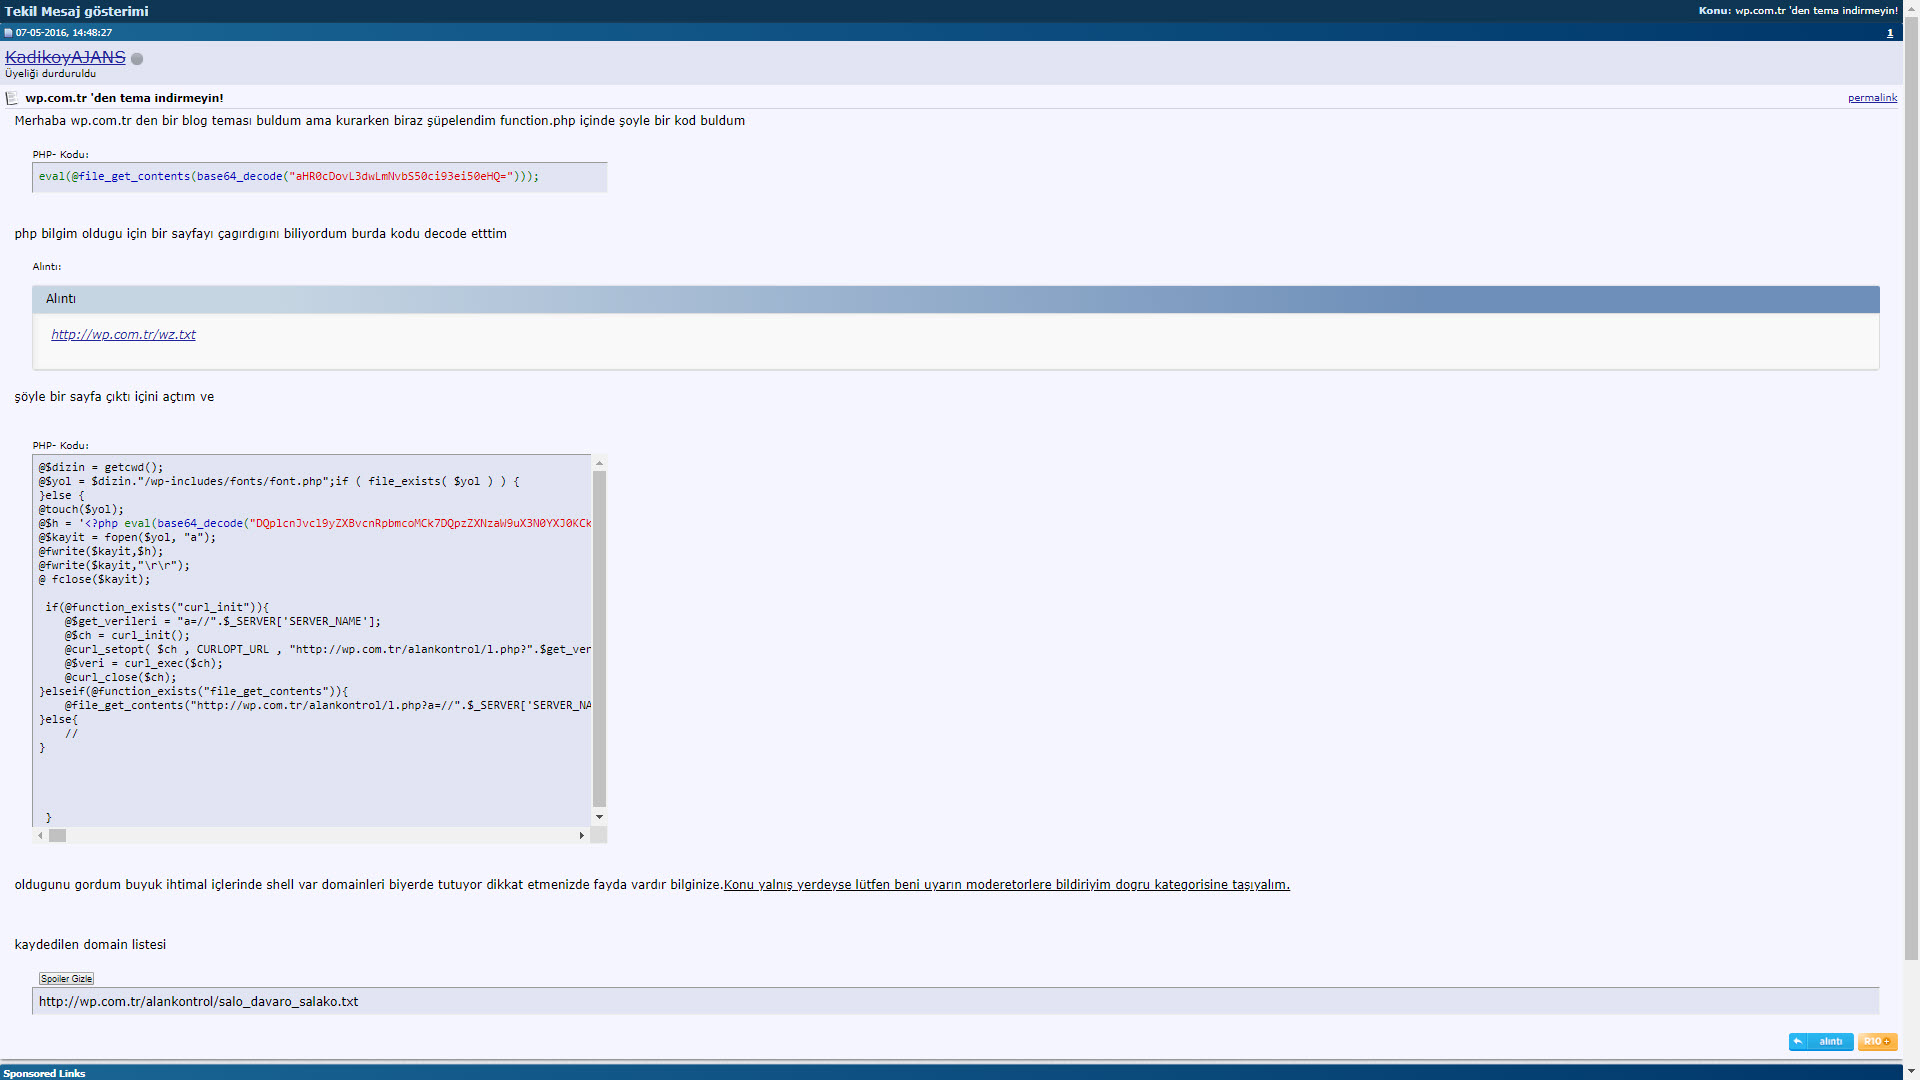
Task: Click the code box scroll-right arrow
Action: [x=582, y=835]
